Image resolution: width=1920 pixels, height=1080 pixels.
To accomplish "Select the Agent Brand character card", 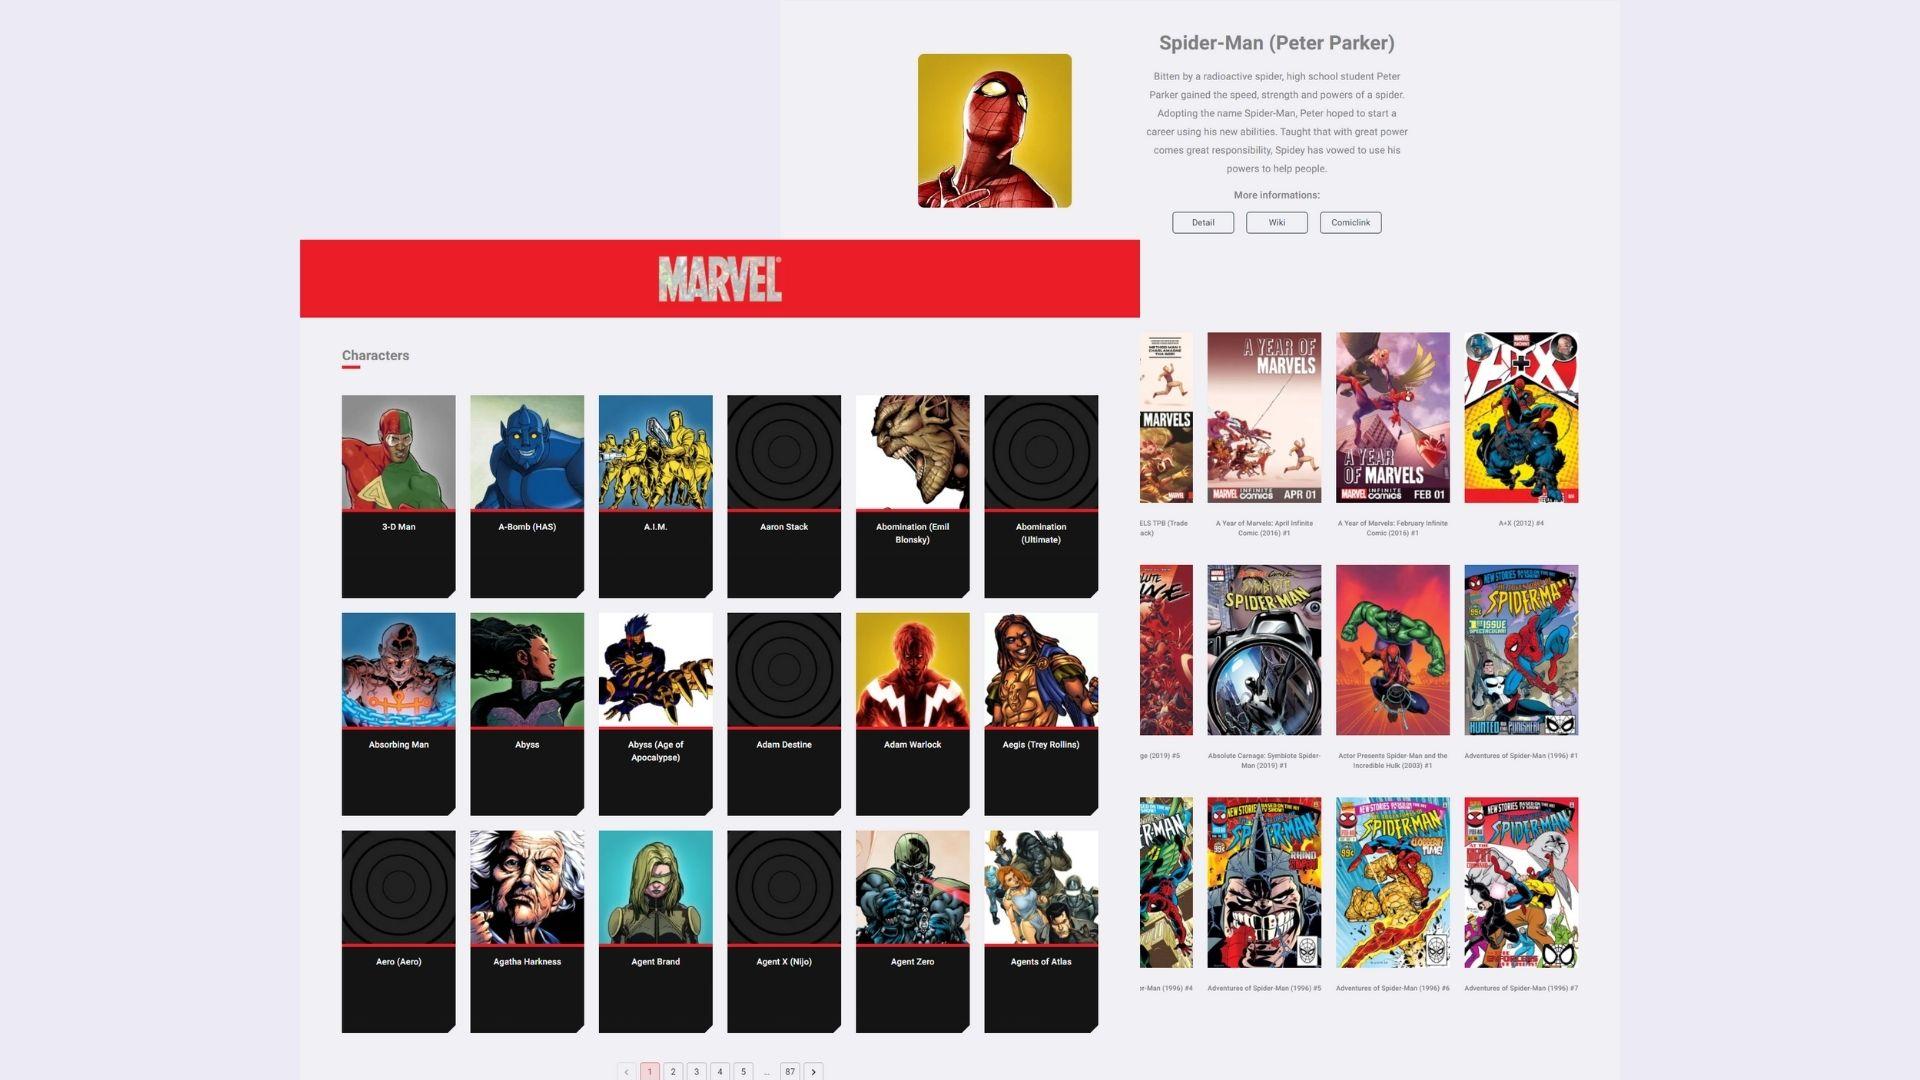I will [655, 931].
